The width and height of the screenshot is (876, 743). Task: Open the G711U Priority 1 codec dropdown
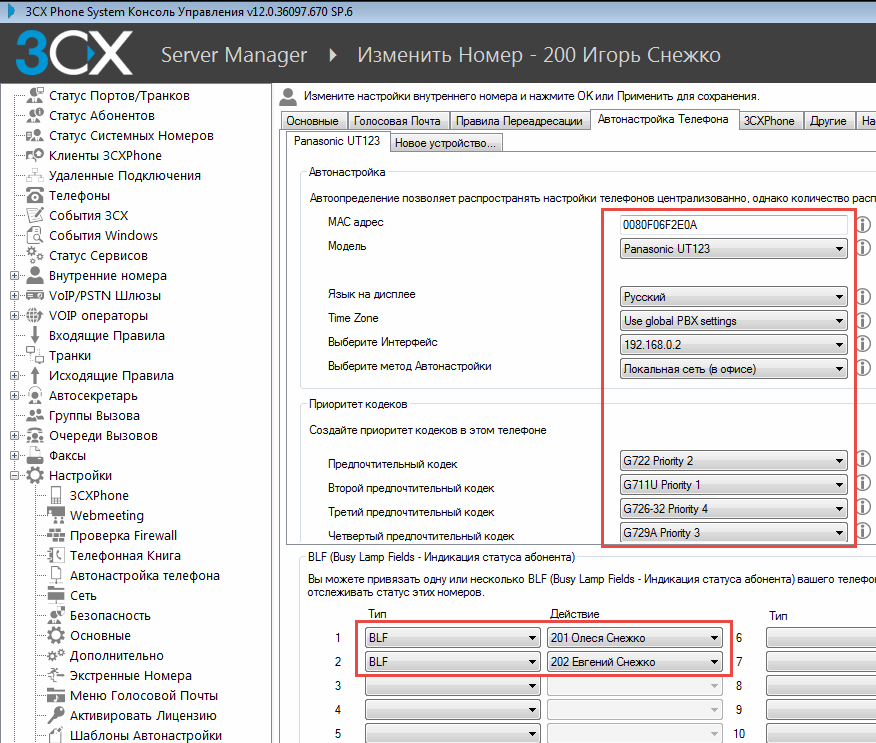pos(734,485)
